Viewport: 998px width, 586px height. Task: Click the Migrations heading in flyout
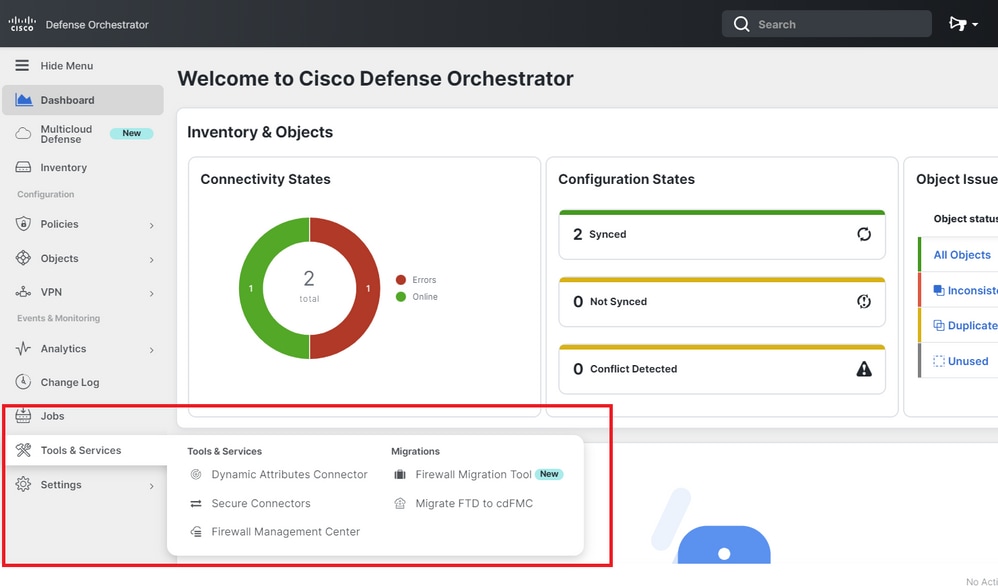[x=415, y=451]
